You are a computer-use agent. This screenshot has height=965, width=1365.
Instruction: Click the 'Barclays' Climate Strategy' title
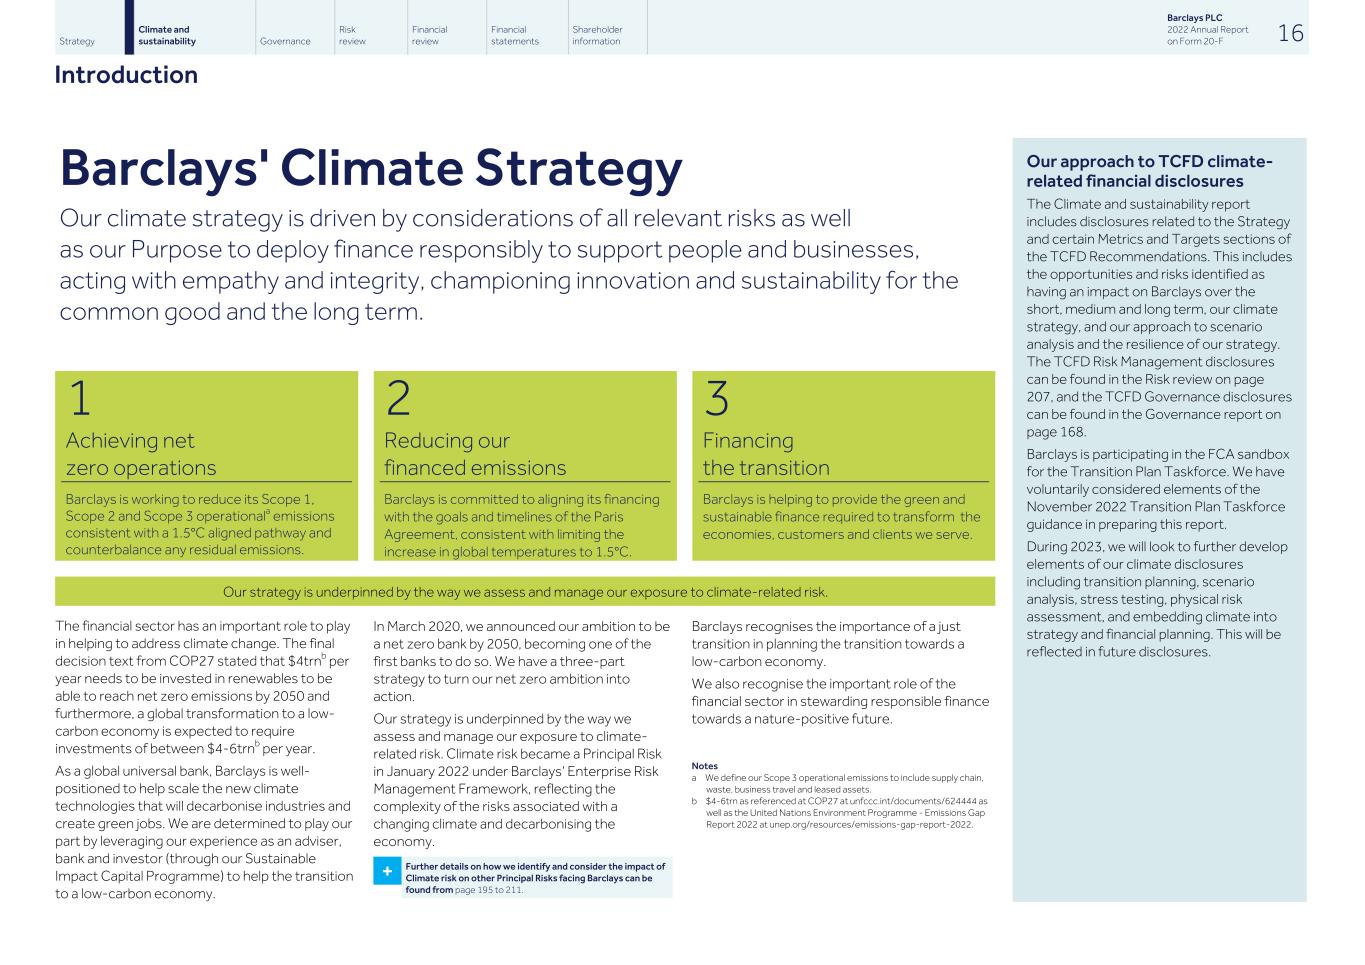click(371, 168)
